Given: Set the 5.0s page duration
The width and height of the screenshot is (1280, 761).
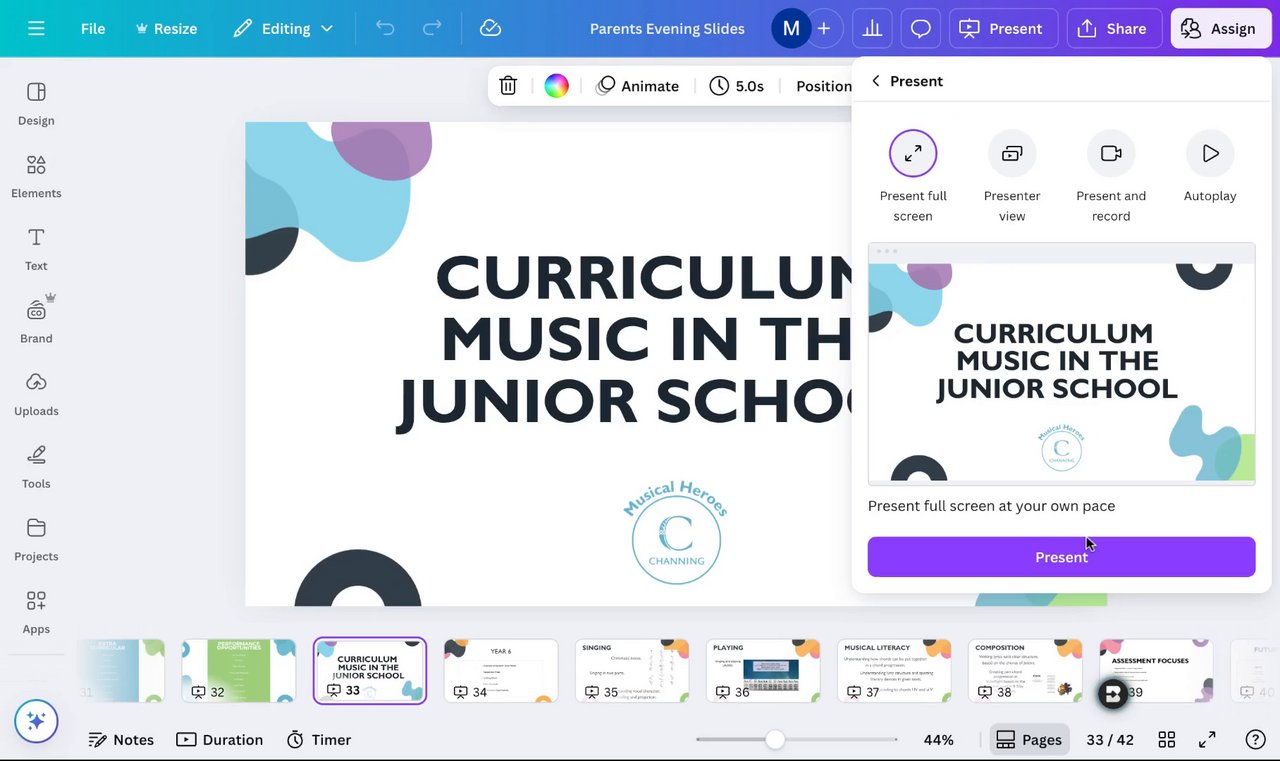Looking at the screenshot, I should [x=737, y=86].
